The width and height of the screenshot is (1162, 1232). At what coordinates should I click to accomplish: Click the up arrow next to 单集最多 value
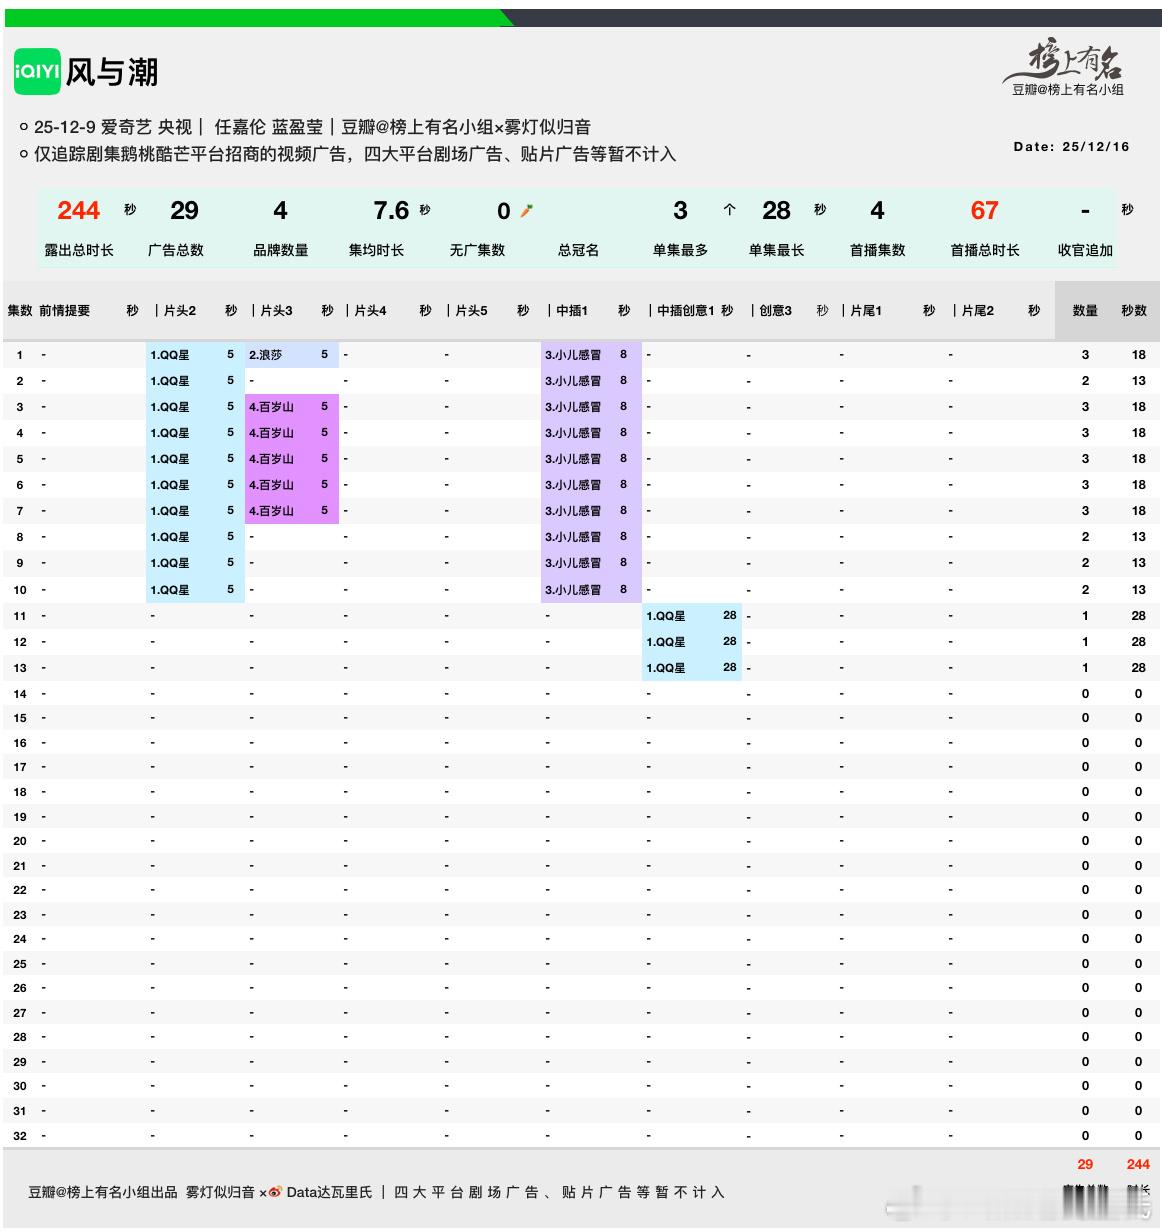point(730,210)
